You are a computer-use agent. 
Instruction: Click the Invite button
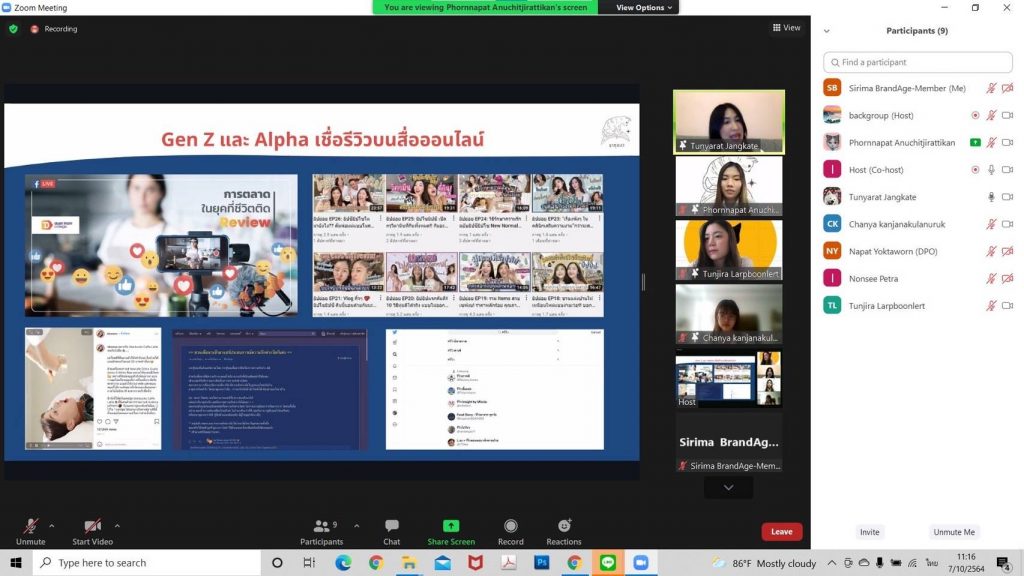(x=870, y=532)
